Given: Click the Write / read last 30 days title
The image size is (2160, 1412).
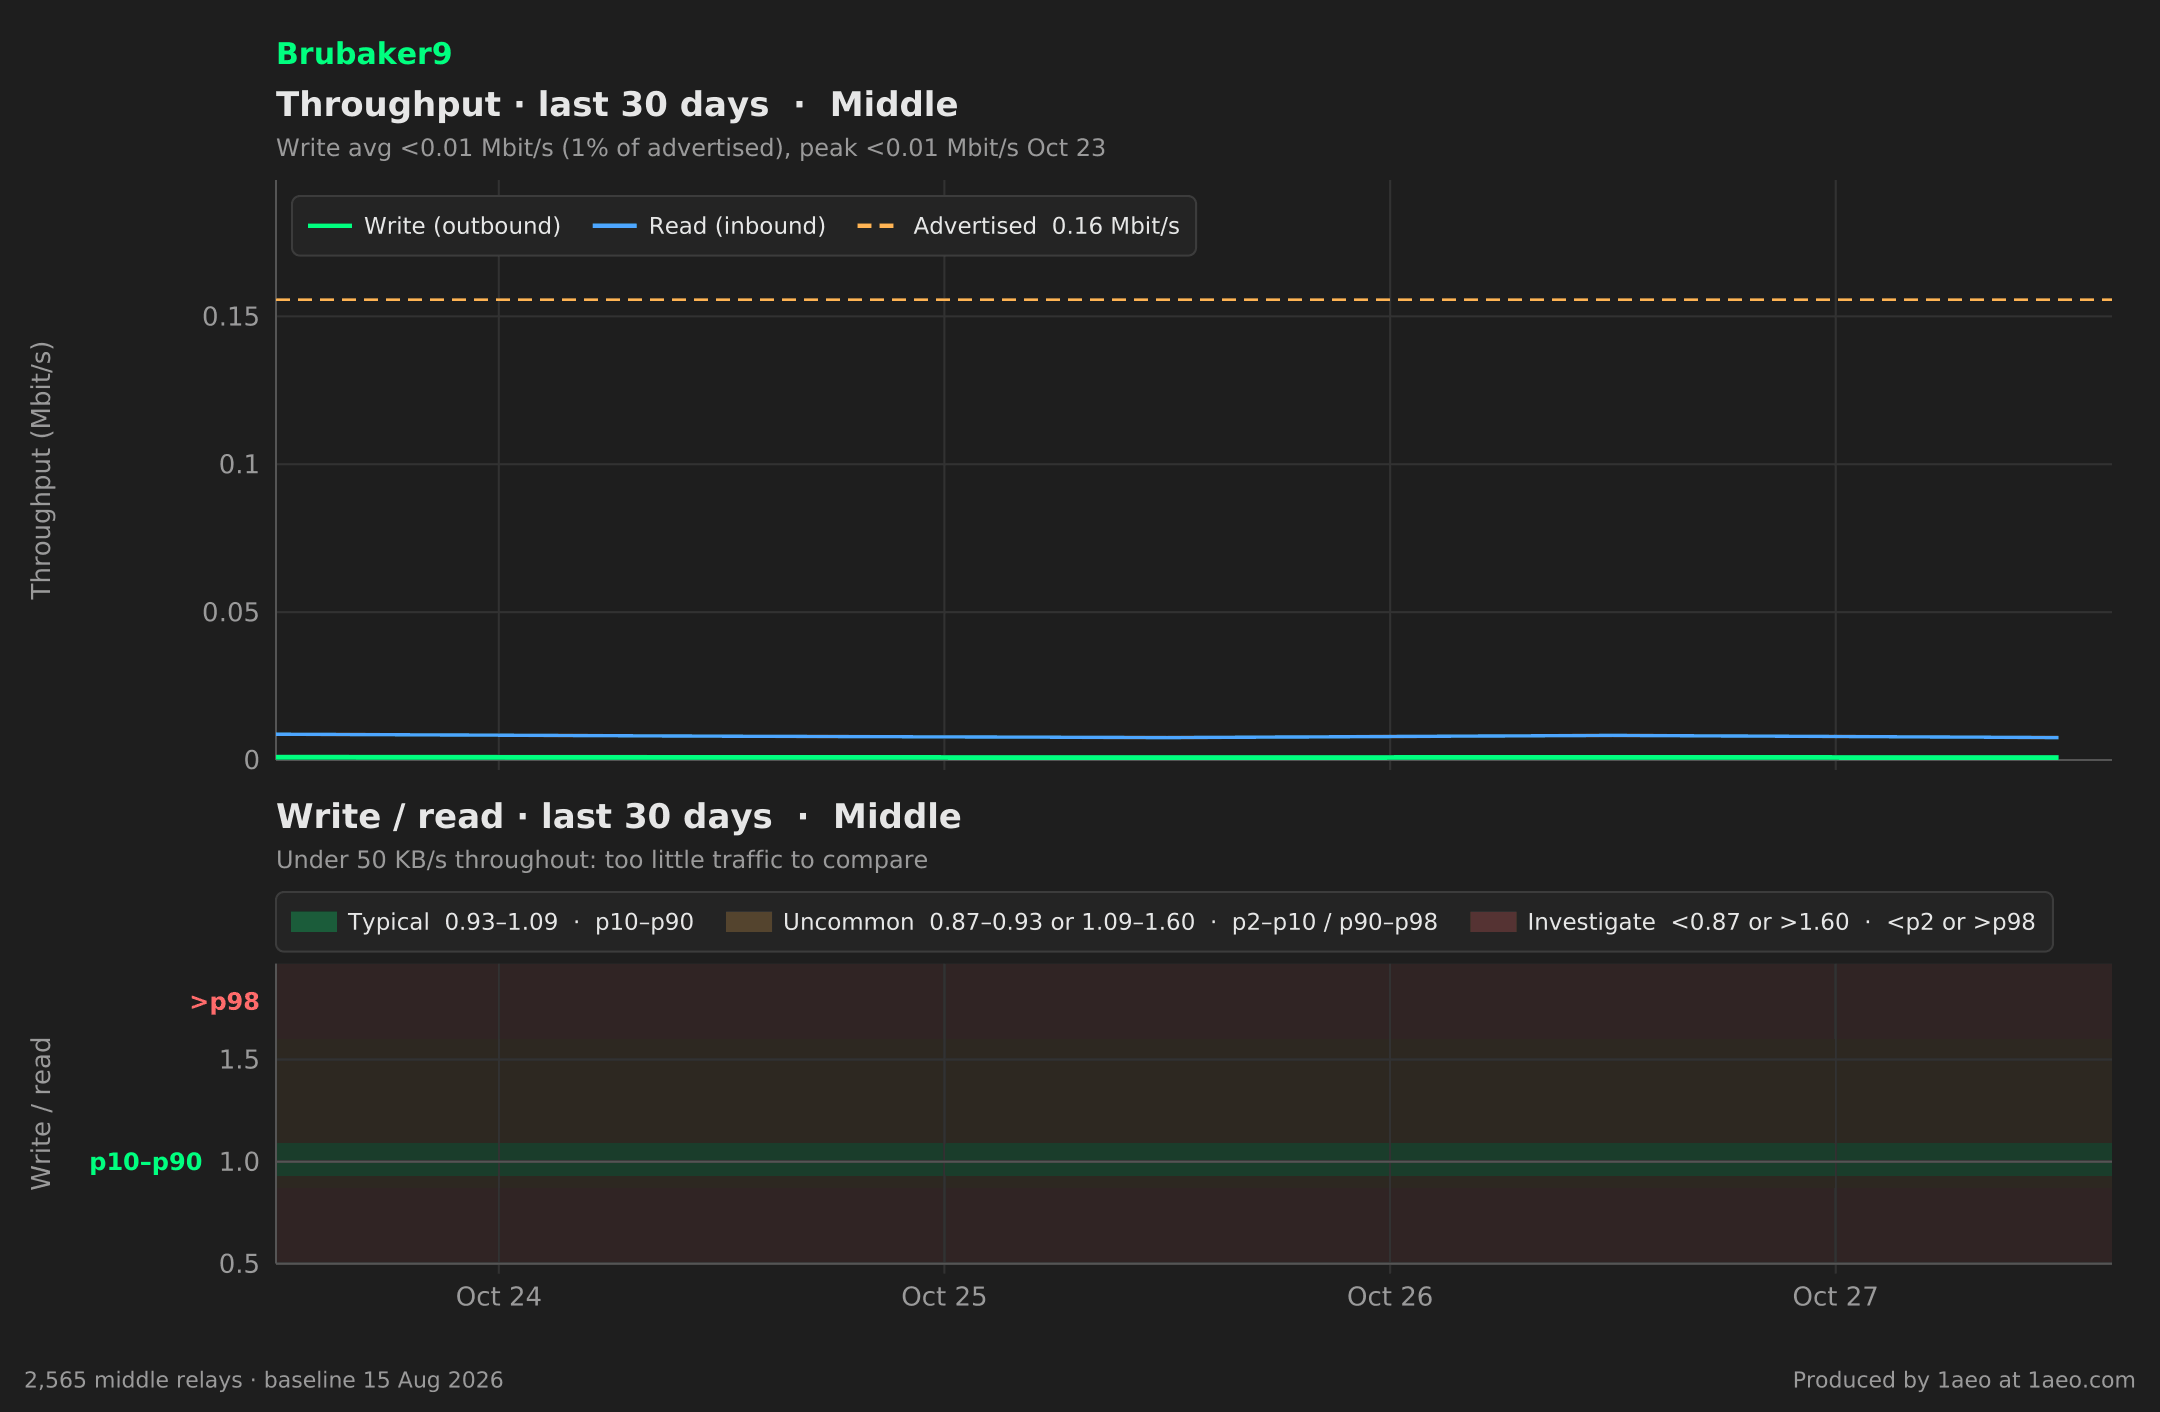Looking at the screenshot, I should [618, 817].
